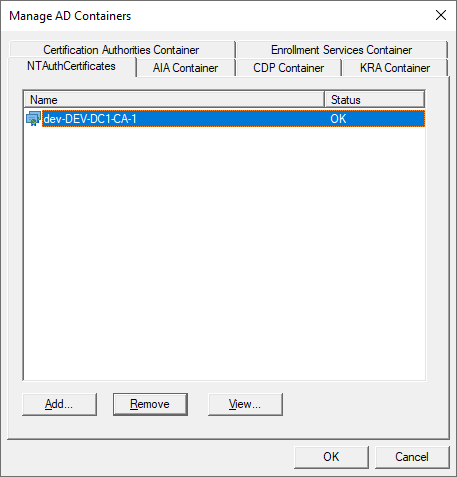The width and height of the screenshot is (457, 477).
Task: Click the divider between Name and Status columns
Action: click(x=325, y=100)
